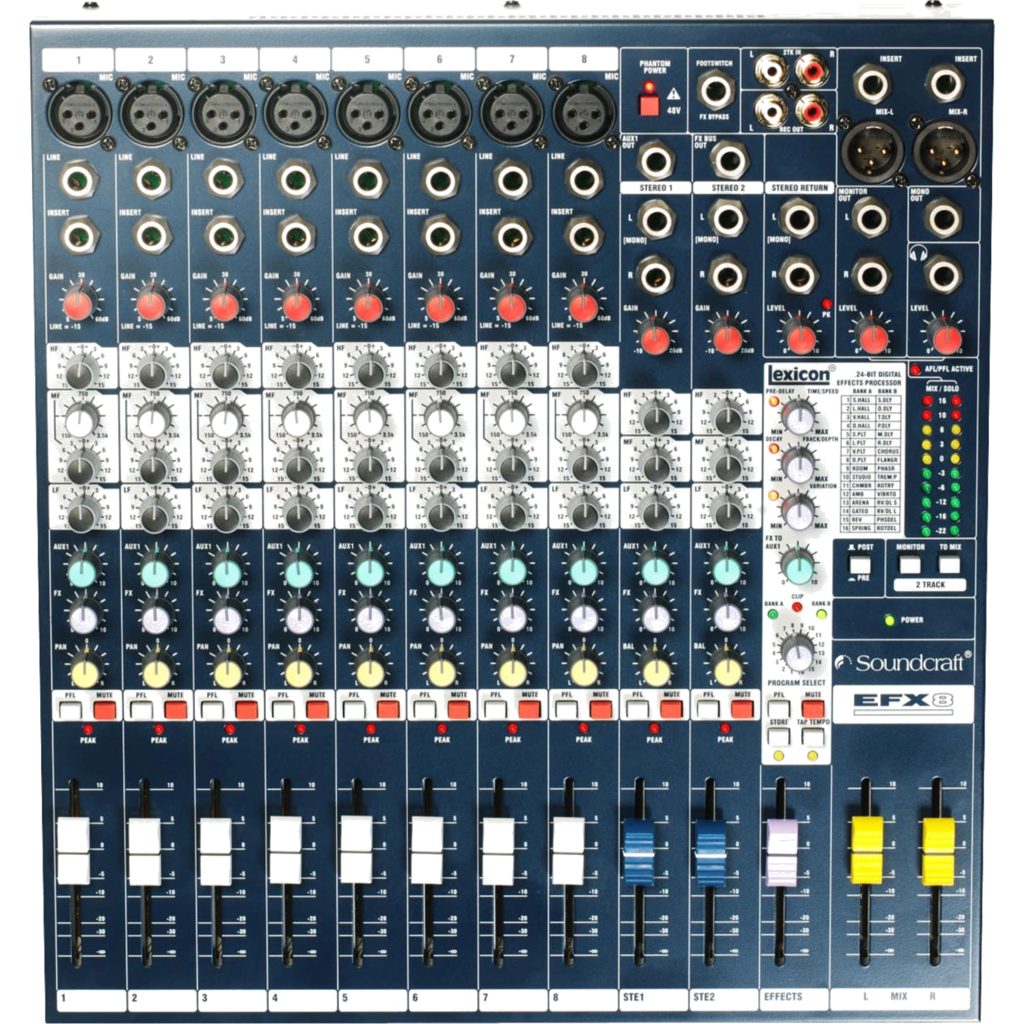Toggle the Post/Pre button near AUX1
Viewport: 1024px width, 1024px height.
coord(860,565)
